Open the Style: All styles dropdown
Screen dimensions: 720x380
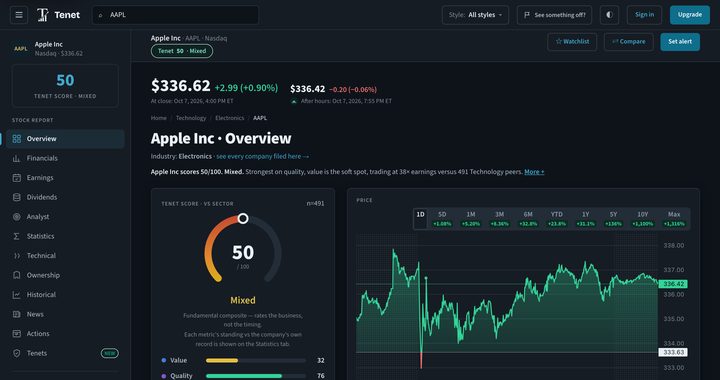coord(475,15)
